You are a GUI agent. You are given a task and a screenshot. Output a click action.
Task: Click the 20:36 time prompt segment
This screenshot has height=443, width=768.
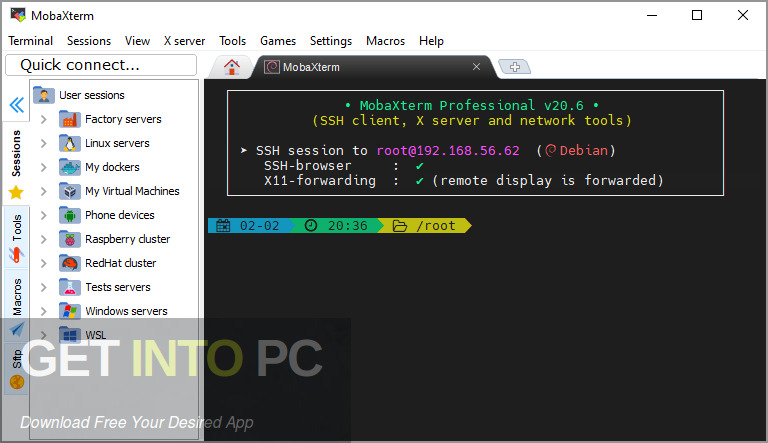[337, 225]
